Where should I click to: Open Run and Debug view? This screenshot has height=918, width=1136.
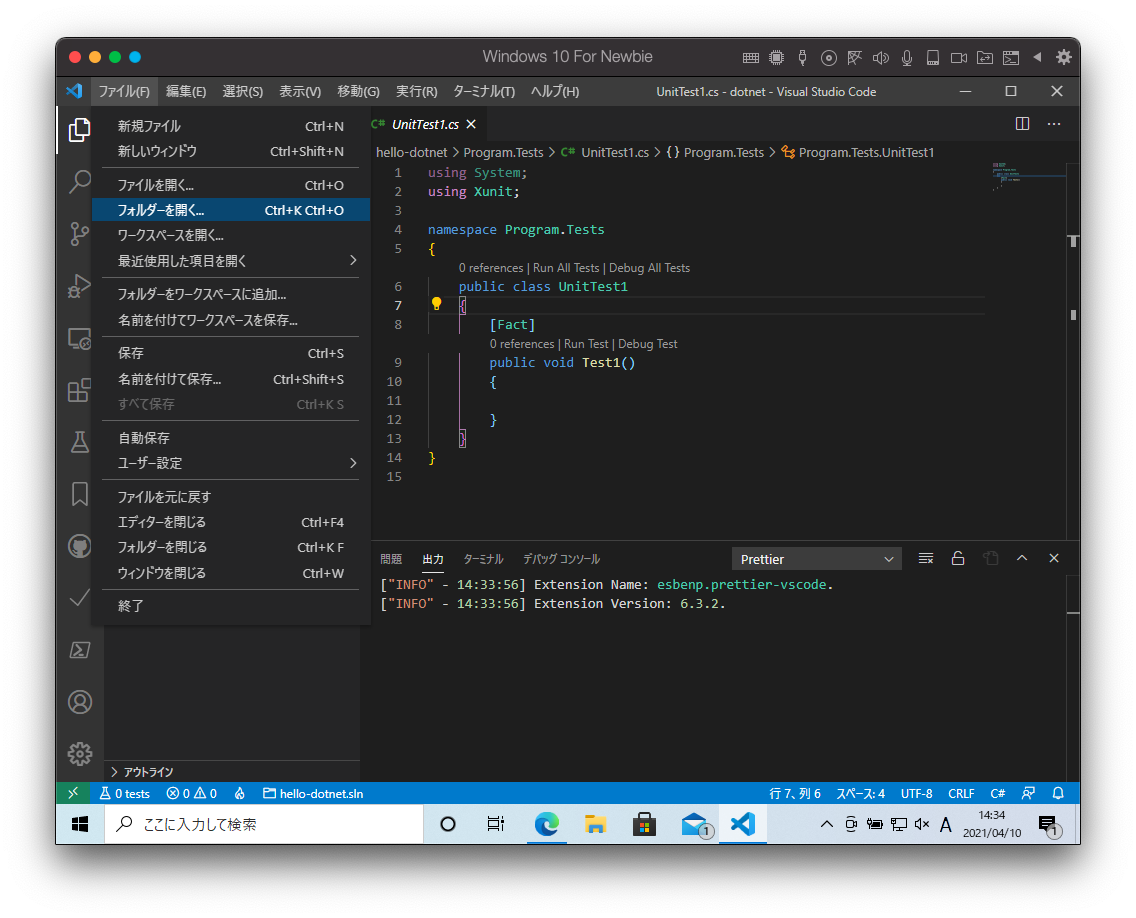79,286
